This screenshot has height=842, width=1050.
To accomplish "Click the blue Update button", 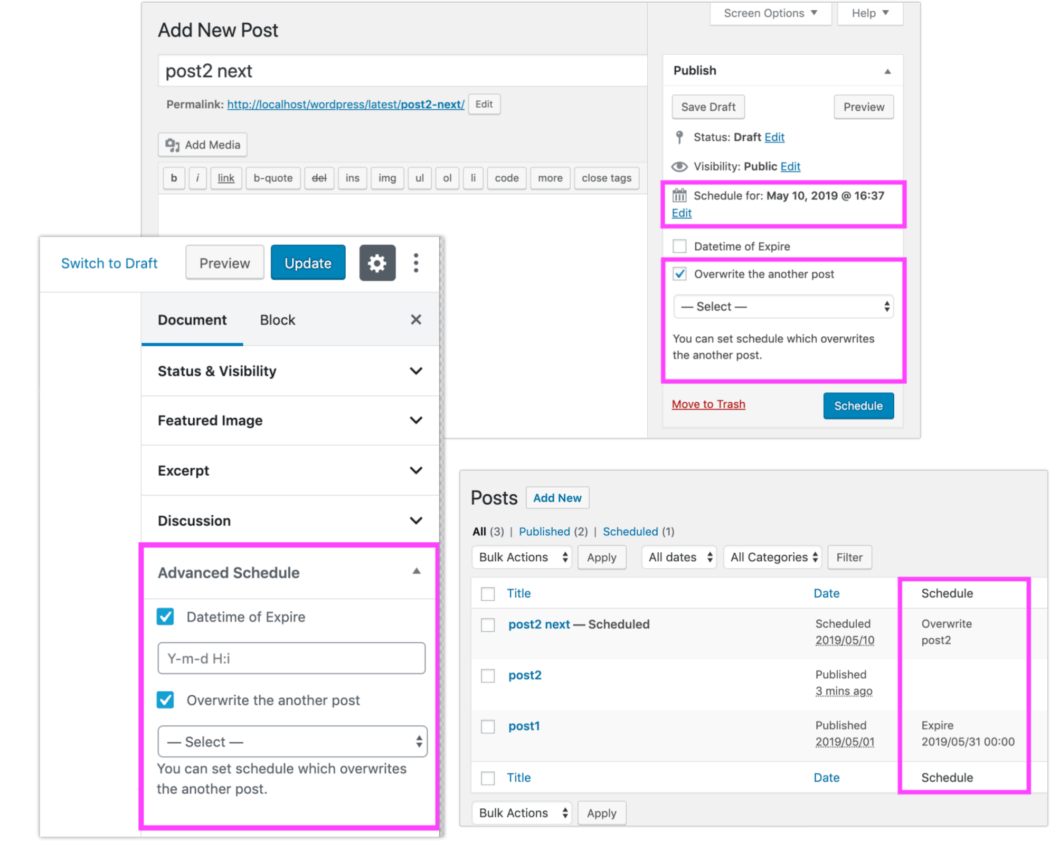I will [308, 263].
